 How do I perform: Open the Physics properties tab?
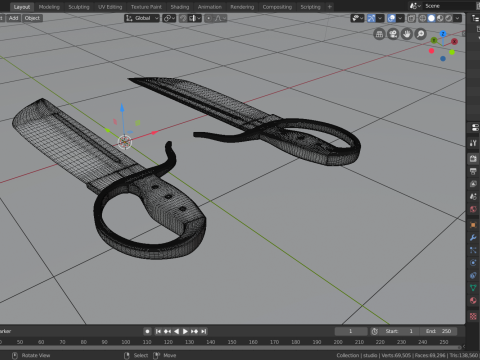pos(473,263)
